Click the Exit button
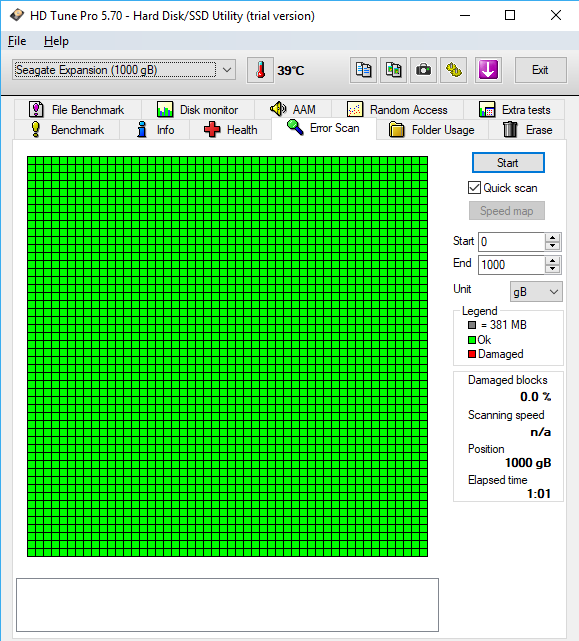 click(540, 70)
